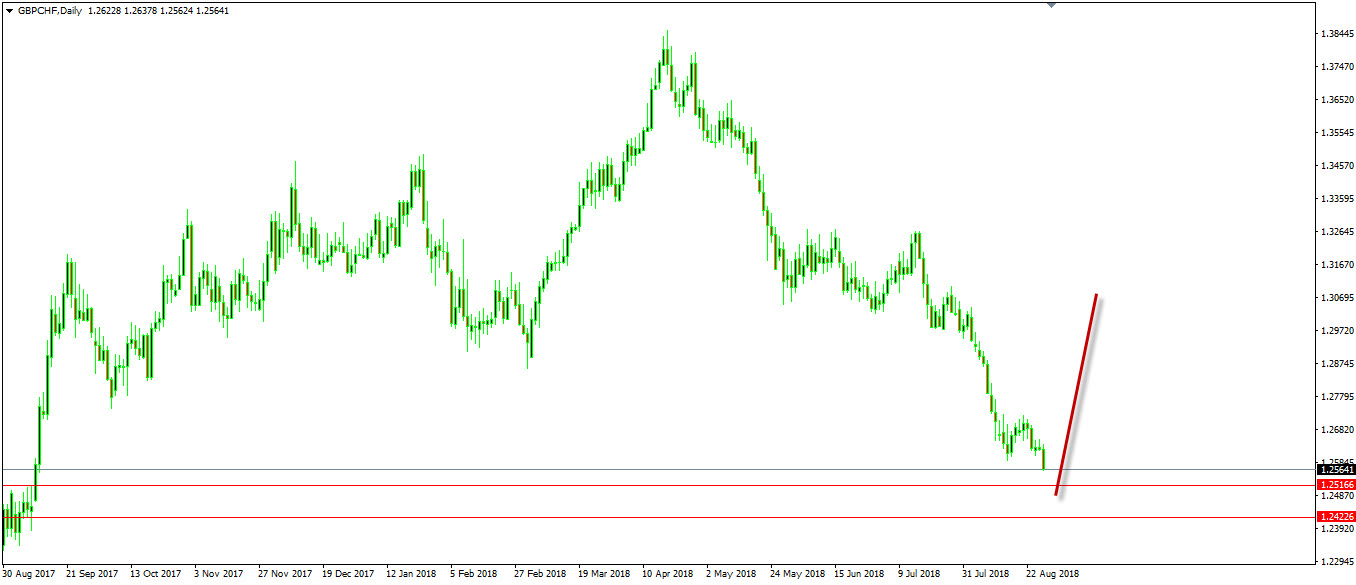The image size is (1356, 585).
Task: Click price scale value 1.31670
Action: click(x=1337, y=265)
